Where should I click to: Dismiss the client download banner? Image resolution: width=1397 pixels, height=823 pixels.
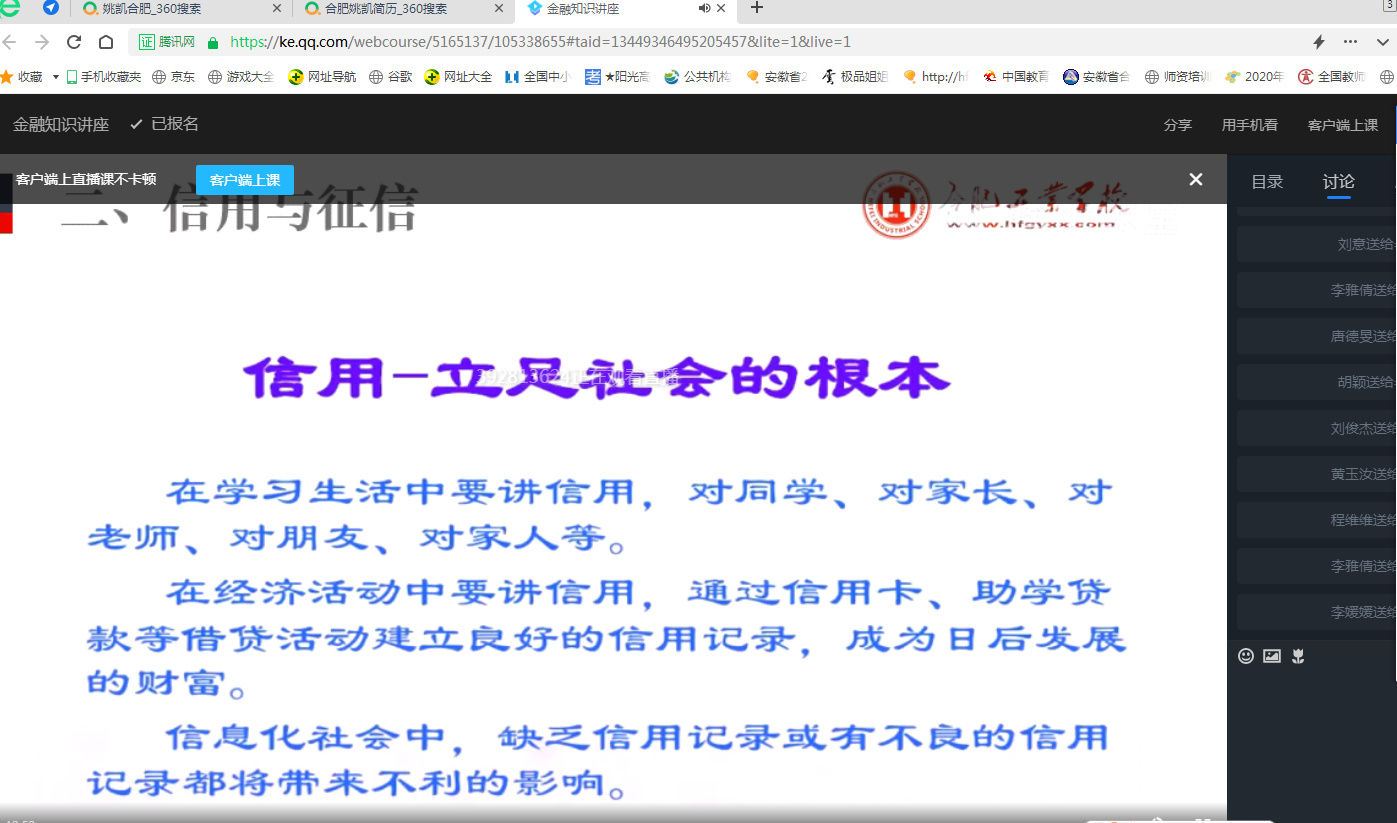[x=1195, y=179]
